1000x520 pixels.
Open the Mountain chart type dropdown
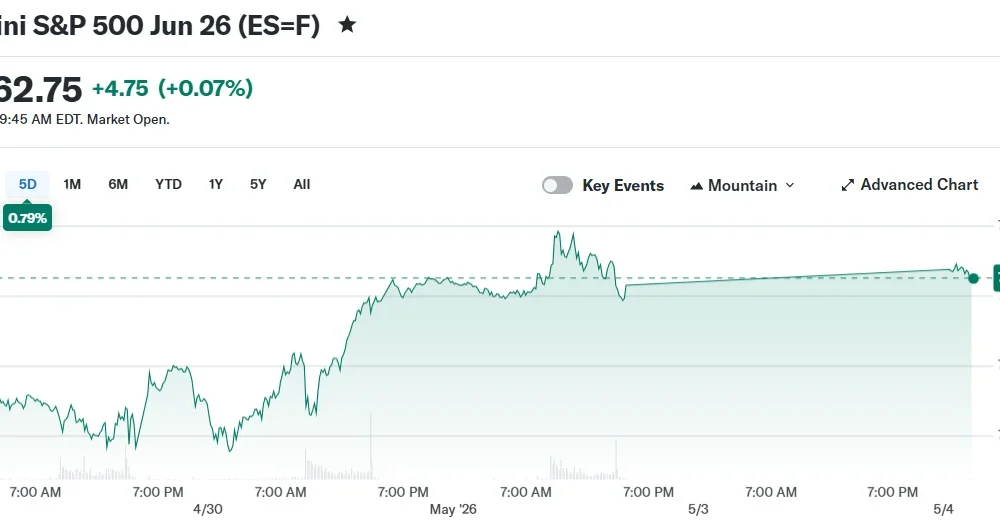743,185
